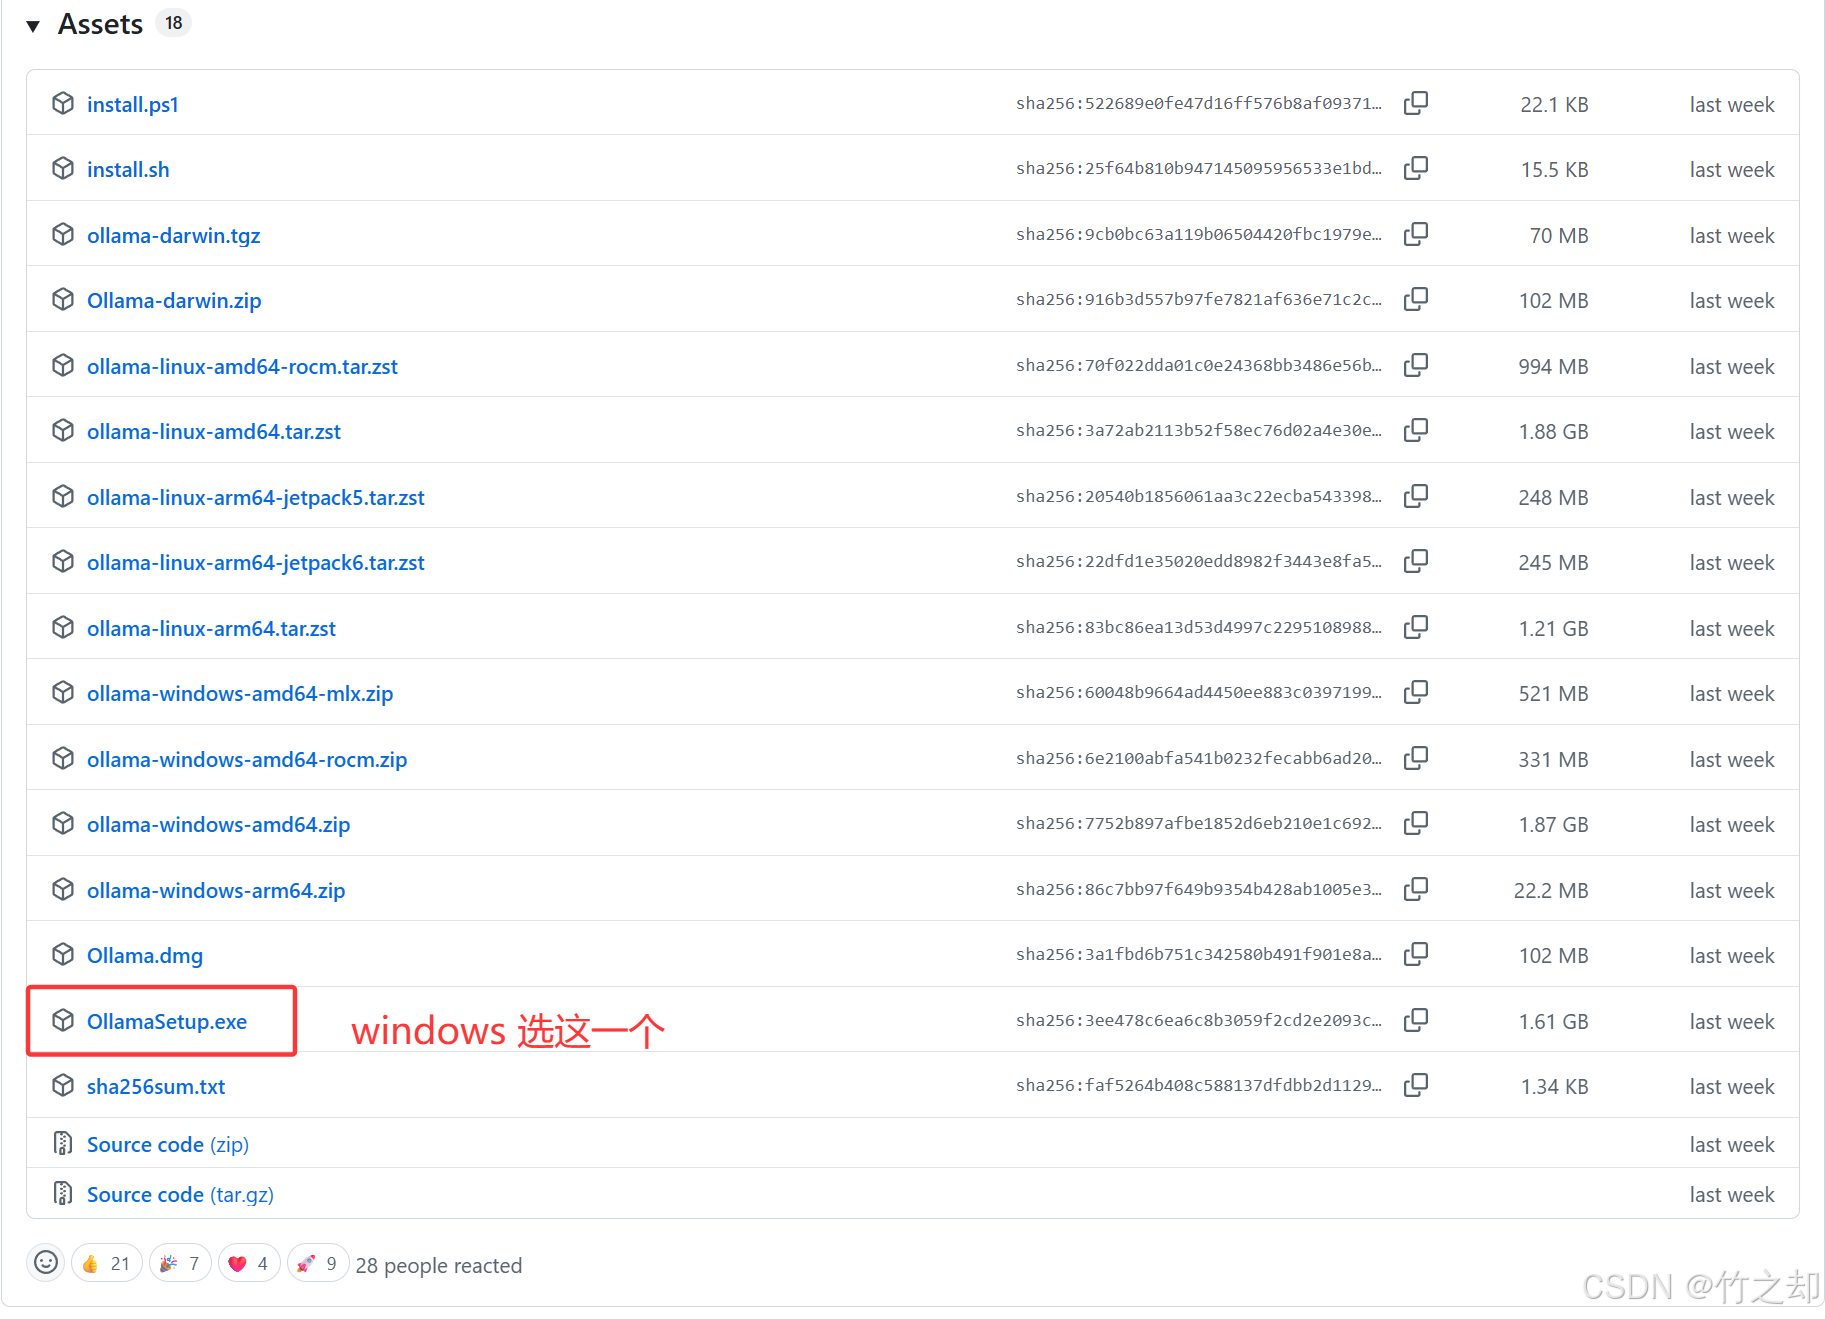Copy hash for ollama-windows-arm64.zip
This screenshot has width=1825, height=1319.
1416,889
